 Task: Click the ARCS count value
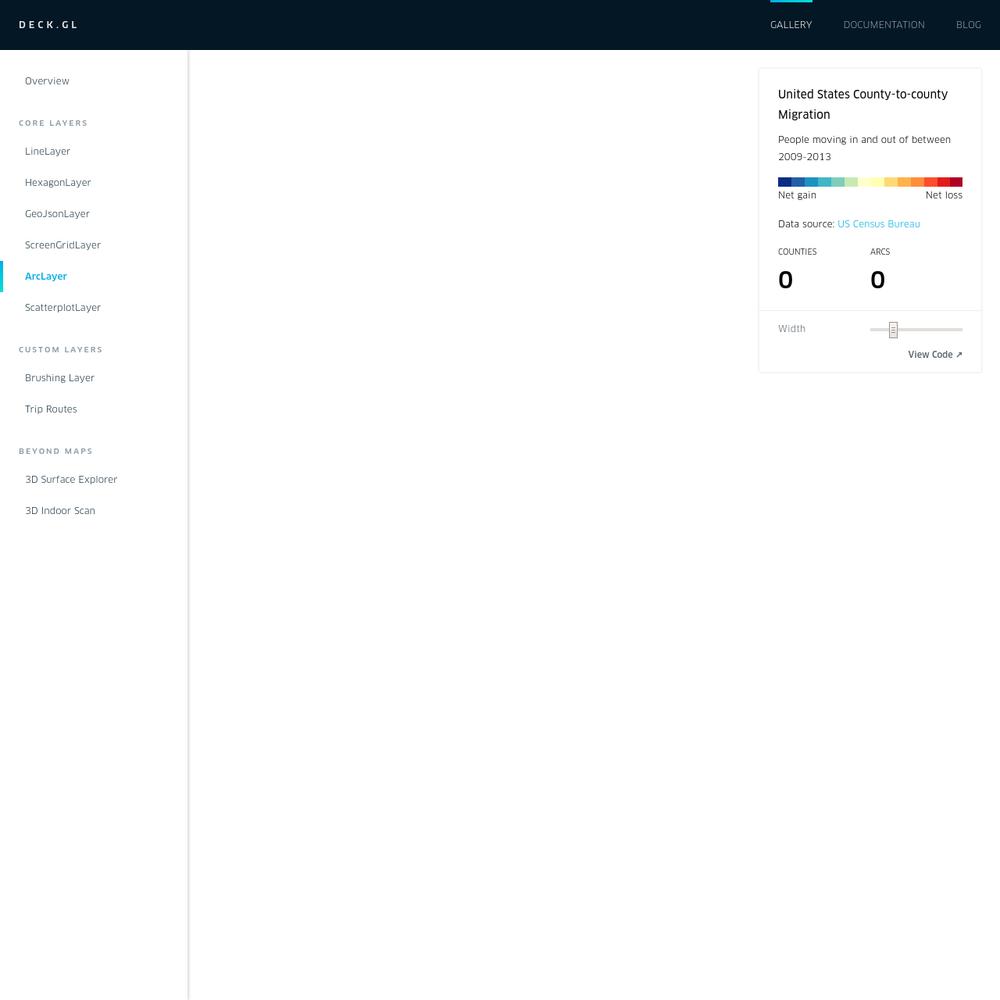tap(878, 279)
